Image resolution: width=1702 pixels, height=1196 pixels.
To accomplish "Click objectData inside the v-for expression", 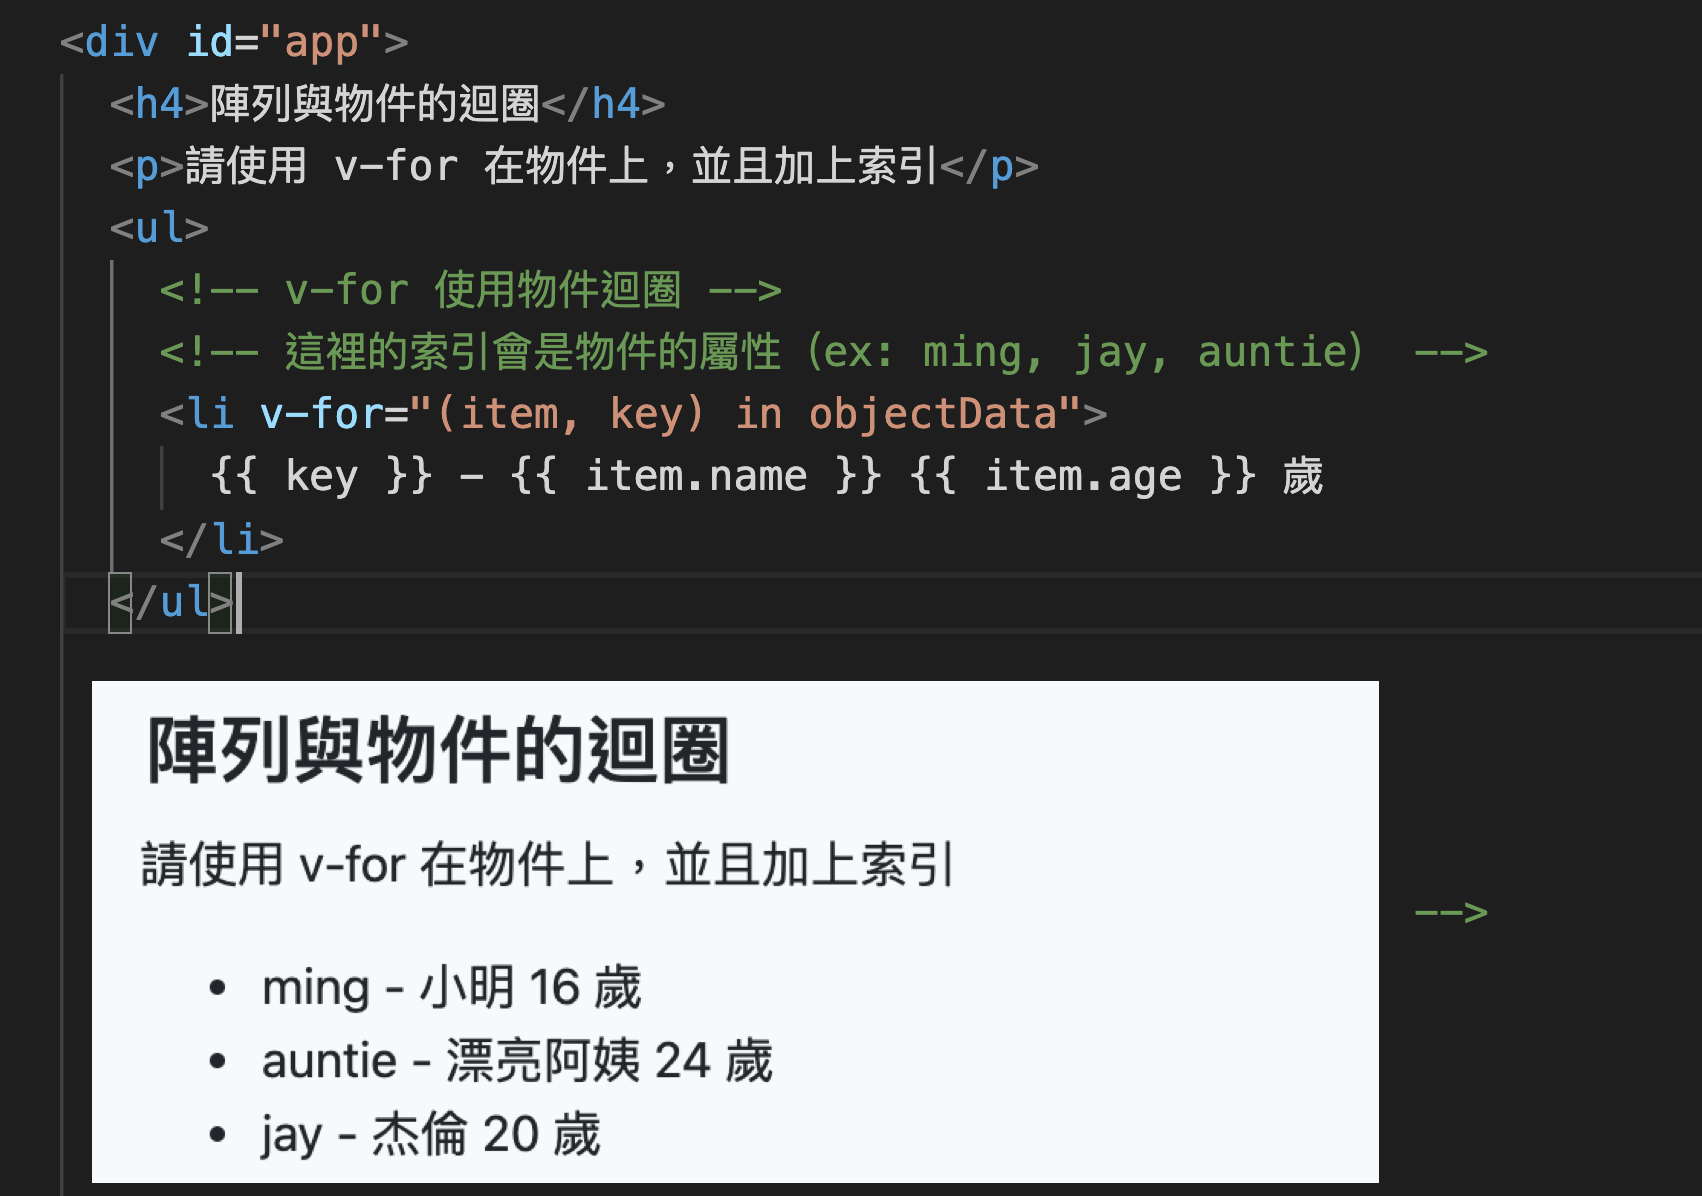I will [933, 414].
